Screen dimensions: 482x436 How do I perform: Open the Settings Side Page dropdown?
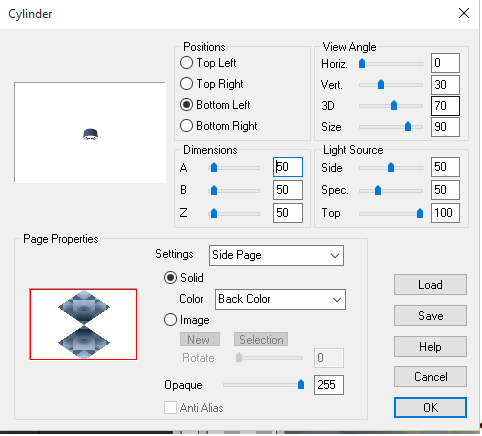tap(276, 255)
